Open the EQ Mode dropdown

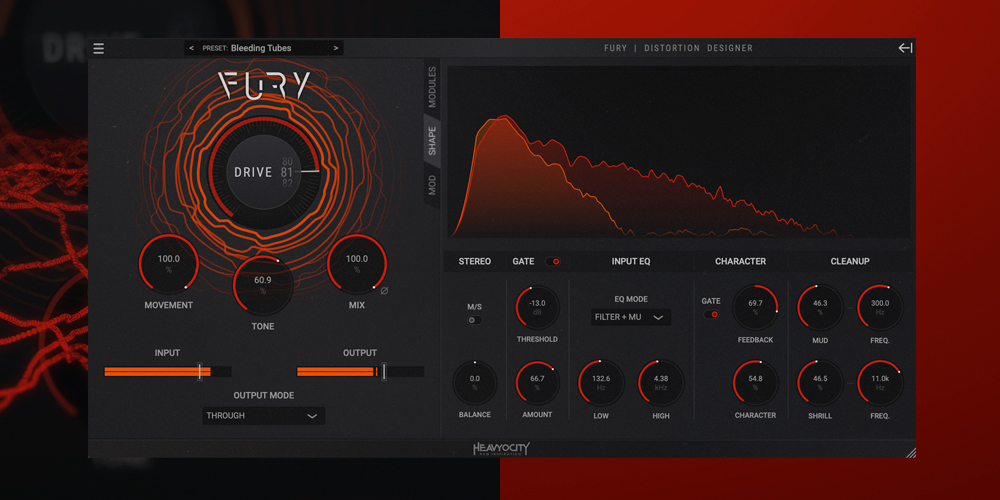631,317
